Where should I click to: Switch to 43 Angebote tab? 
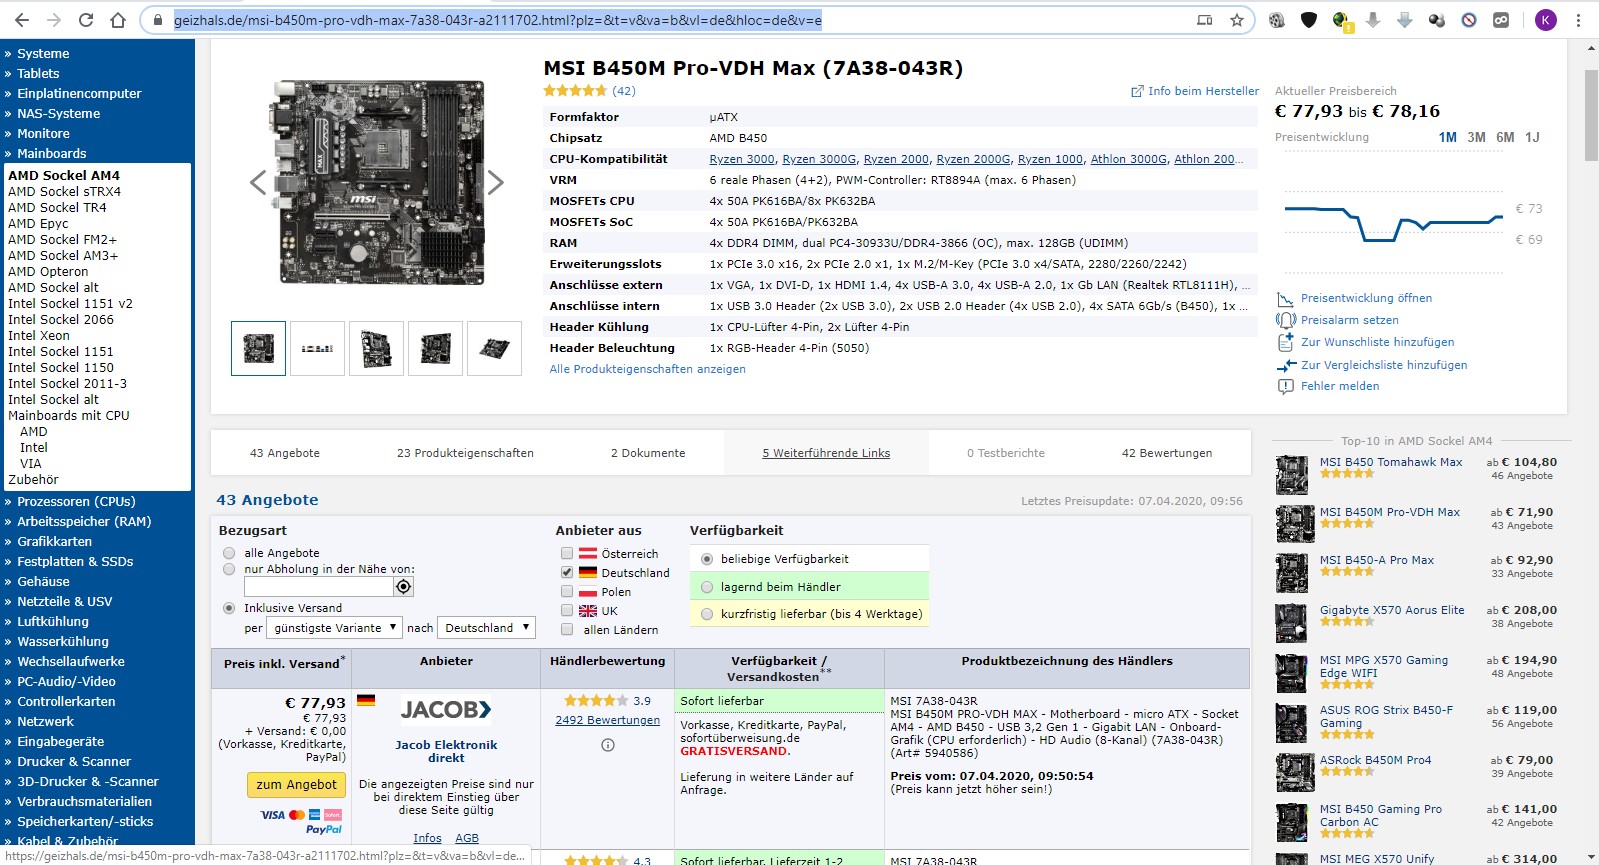(x=285, y=453)
